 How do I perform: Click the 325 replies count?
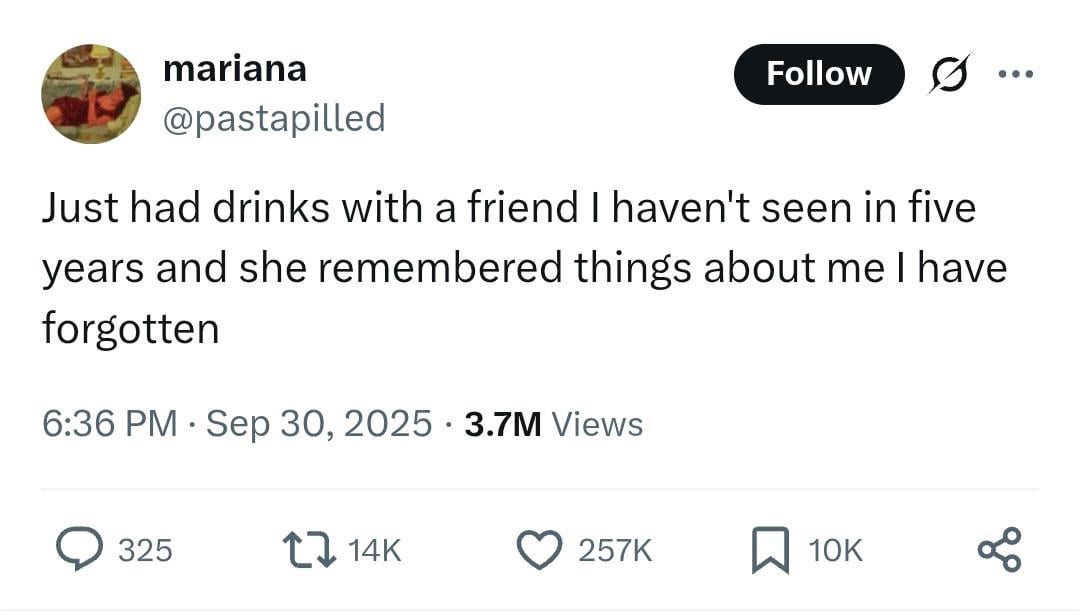click(145, 550)
